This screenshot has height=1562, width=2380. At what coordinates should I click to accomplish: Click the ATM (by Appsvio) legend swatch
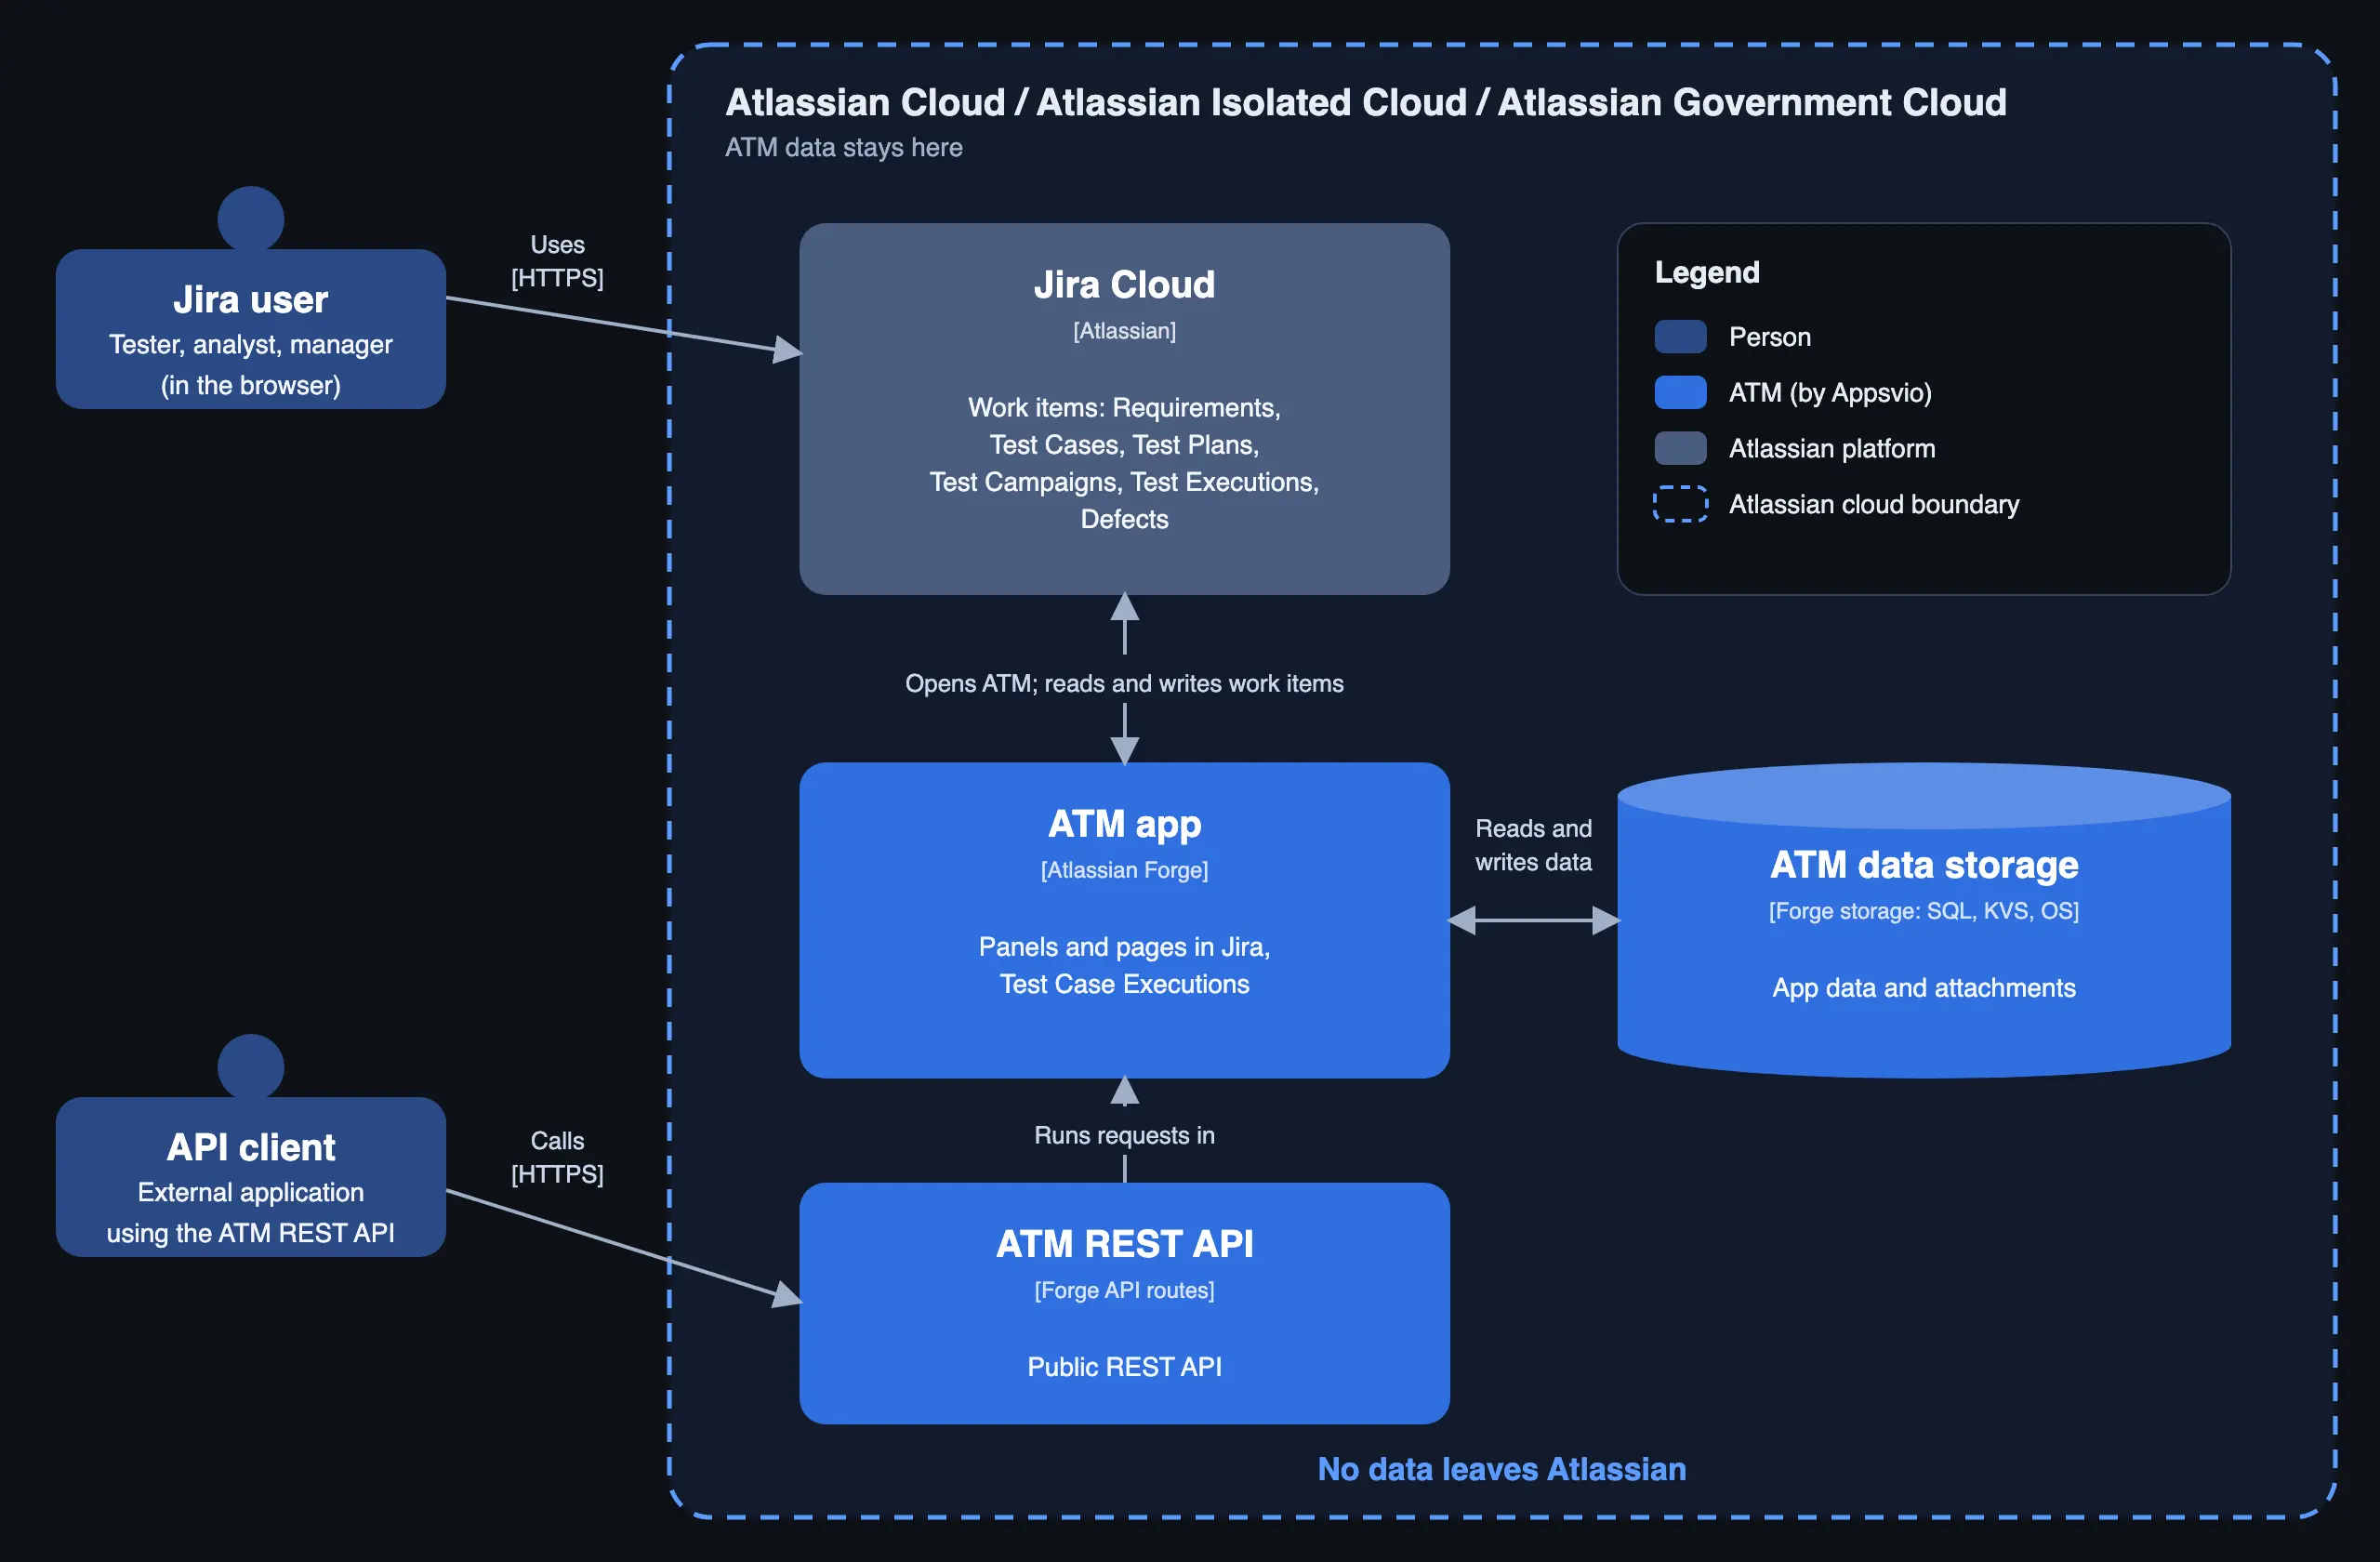pos(1680,393)
